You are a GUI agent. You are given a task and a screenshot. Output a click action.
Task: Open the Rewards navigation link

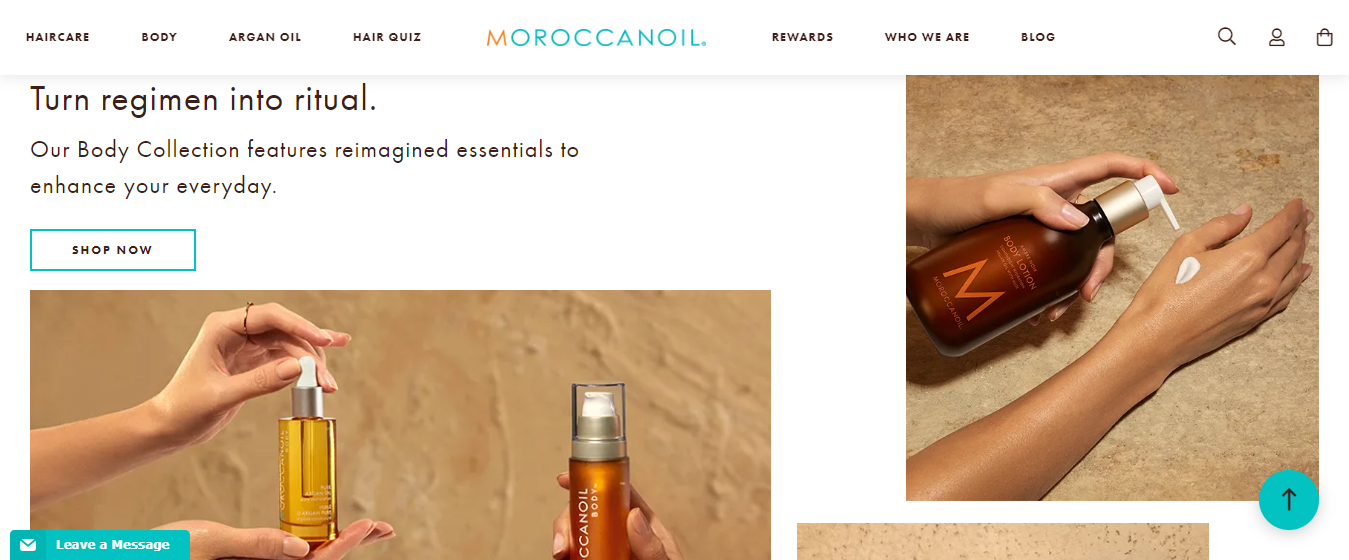802,37
